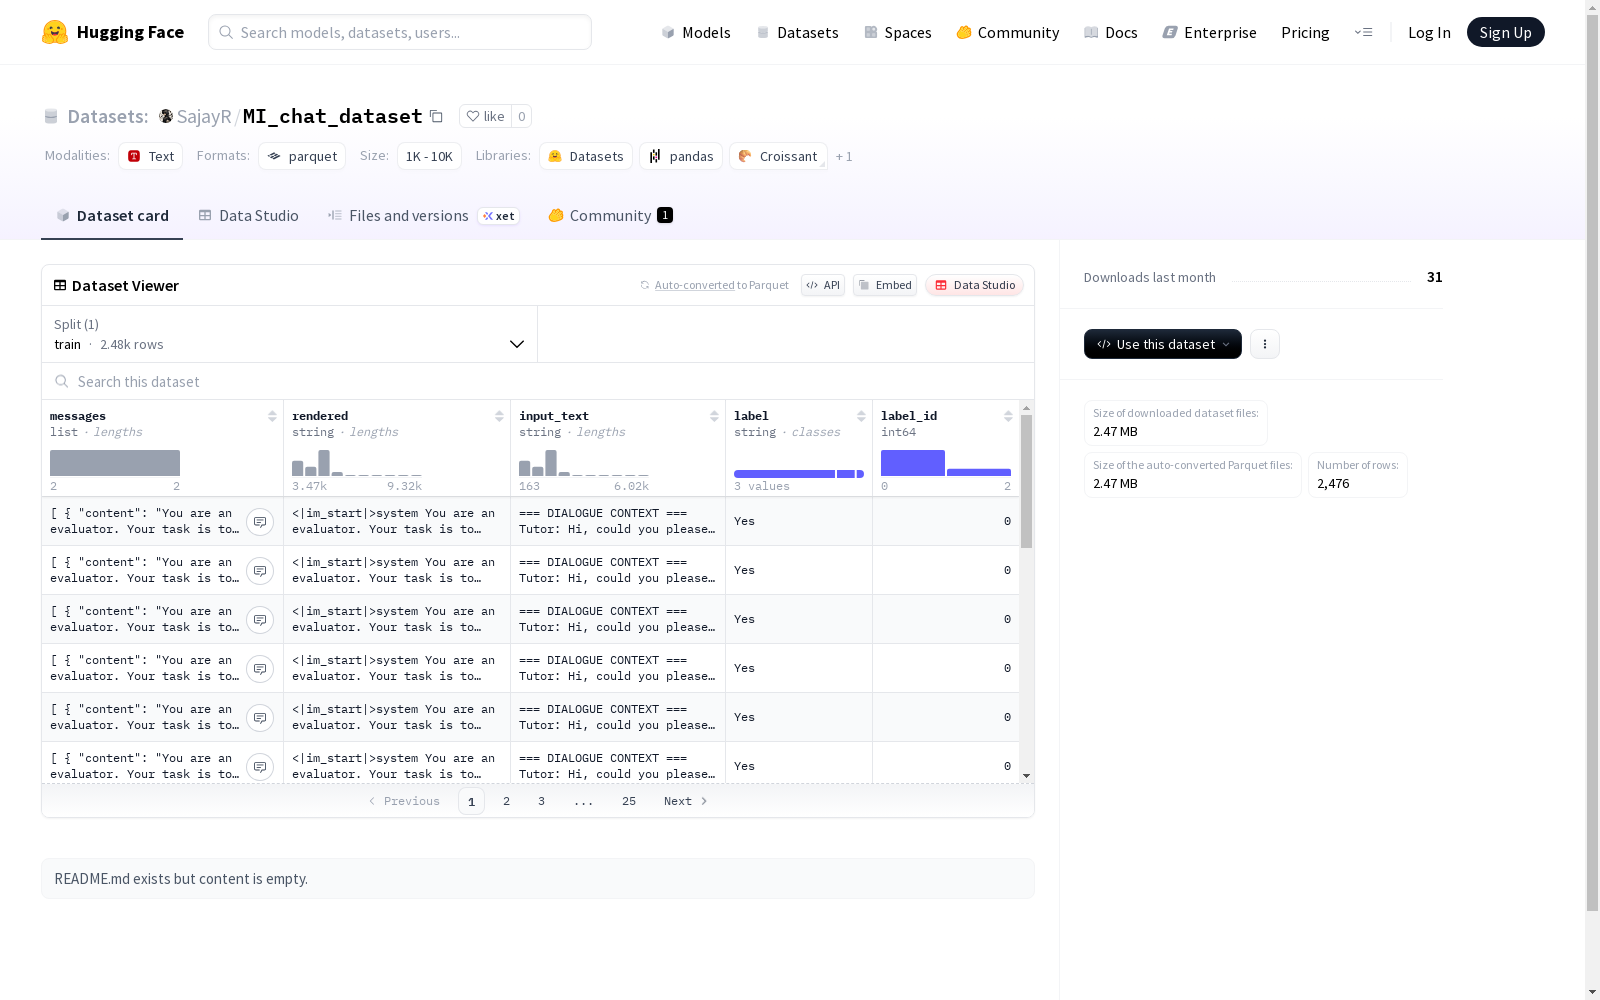
Task: Click the Croissant library tag
Action: 778,156
